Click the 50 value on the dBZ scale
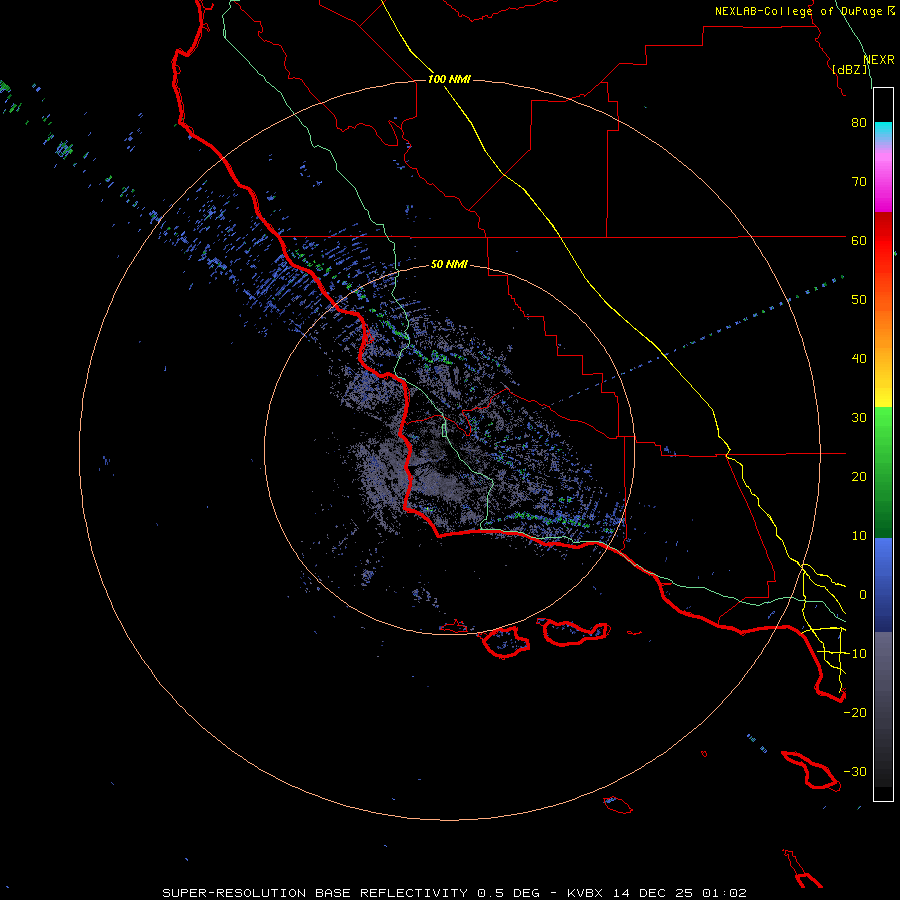 (x=859, y=300)
